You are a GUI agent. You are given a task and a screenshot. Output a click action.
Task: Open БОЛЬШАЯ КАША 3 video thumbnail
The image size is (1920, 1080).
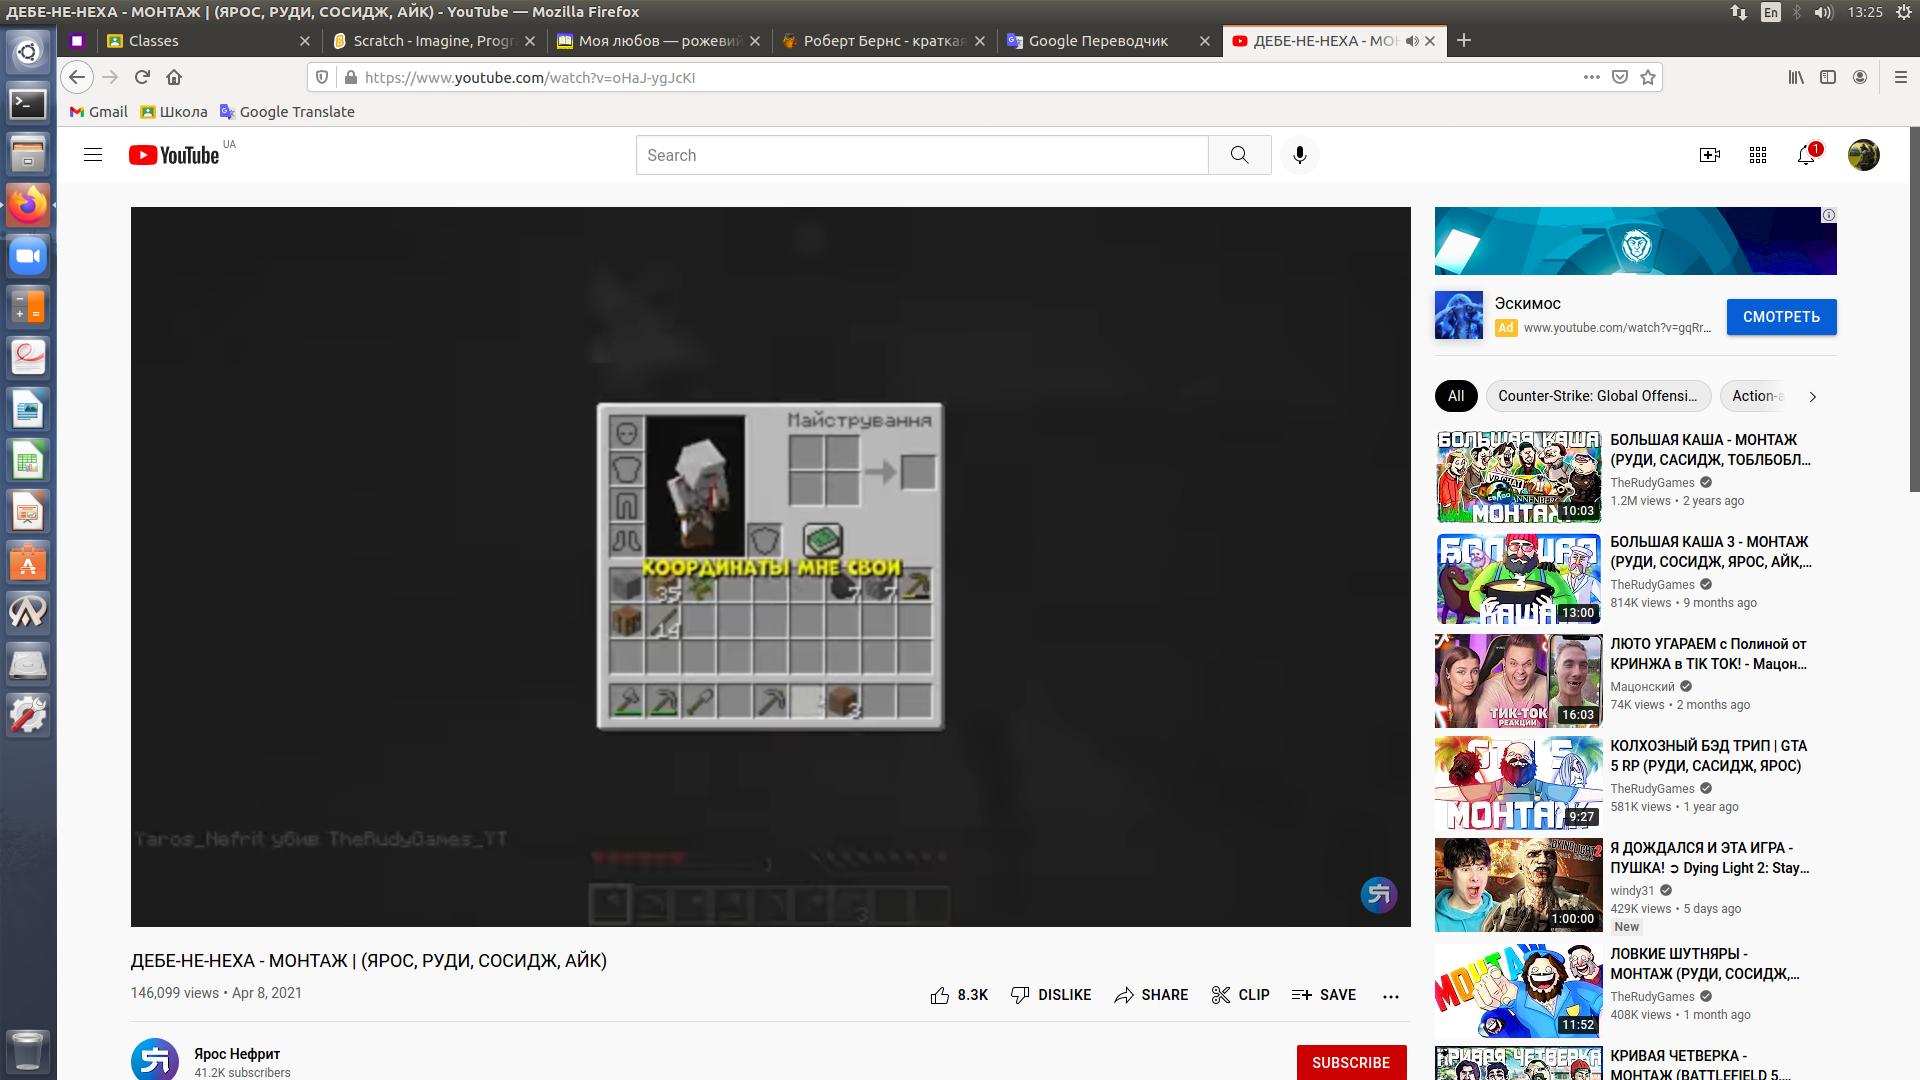(1518, 578)
